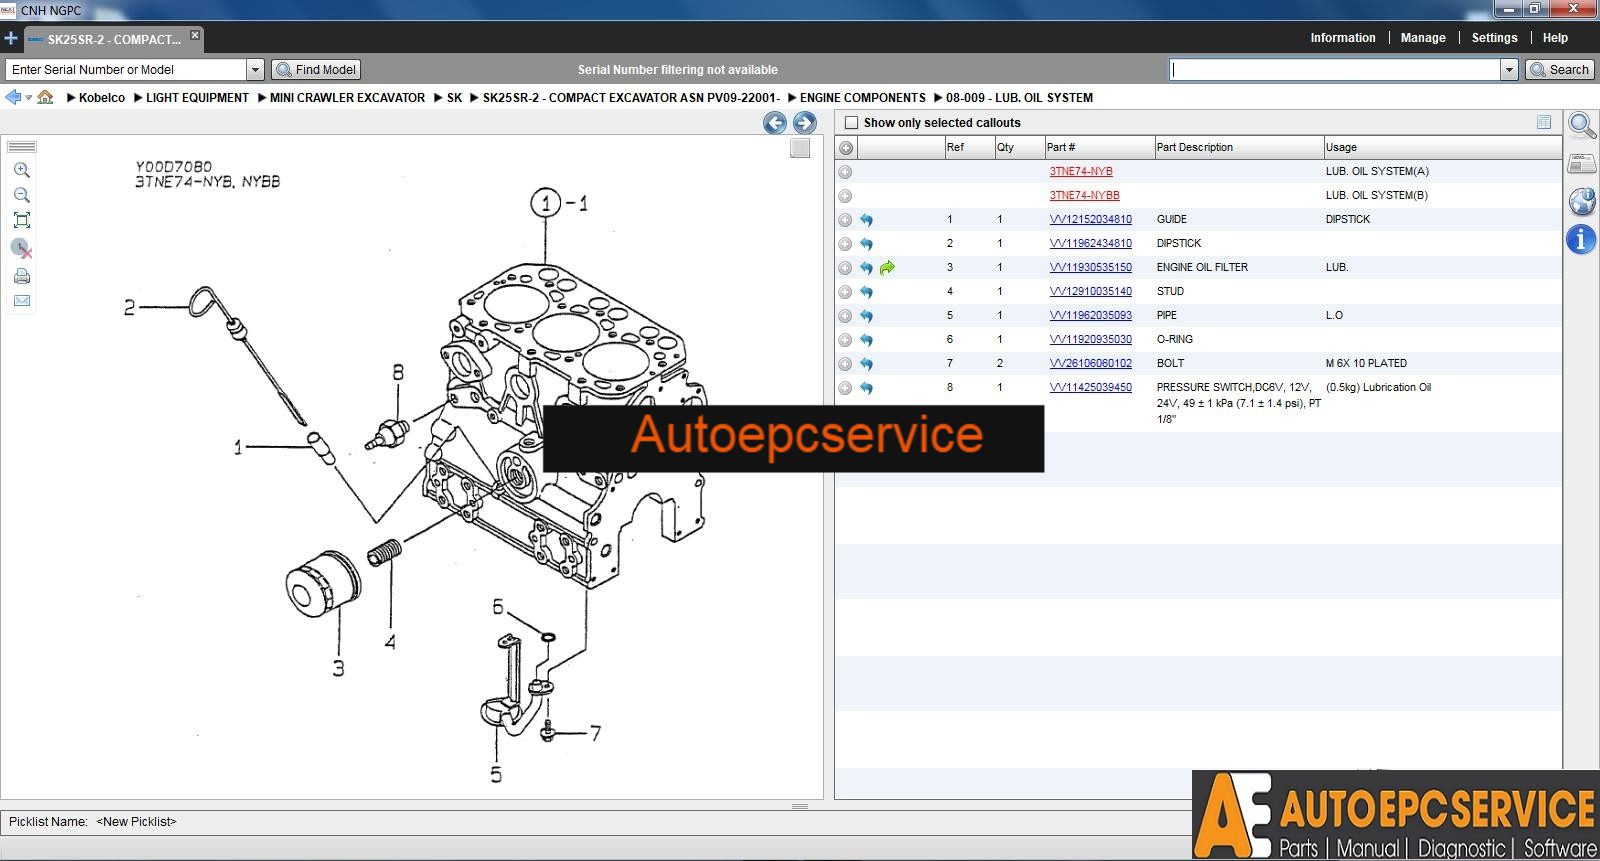Expand the serial number or model dropdown
The height and width of the screenshot is (861, 1600).
[x=255, y=69]
